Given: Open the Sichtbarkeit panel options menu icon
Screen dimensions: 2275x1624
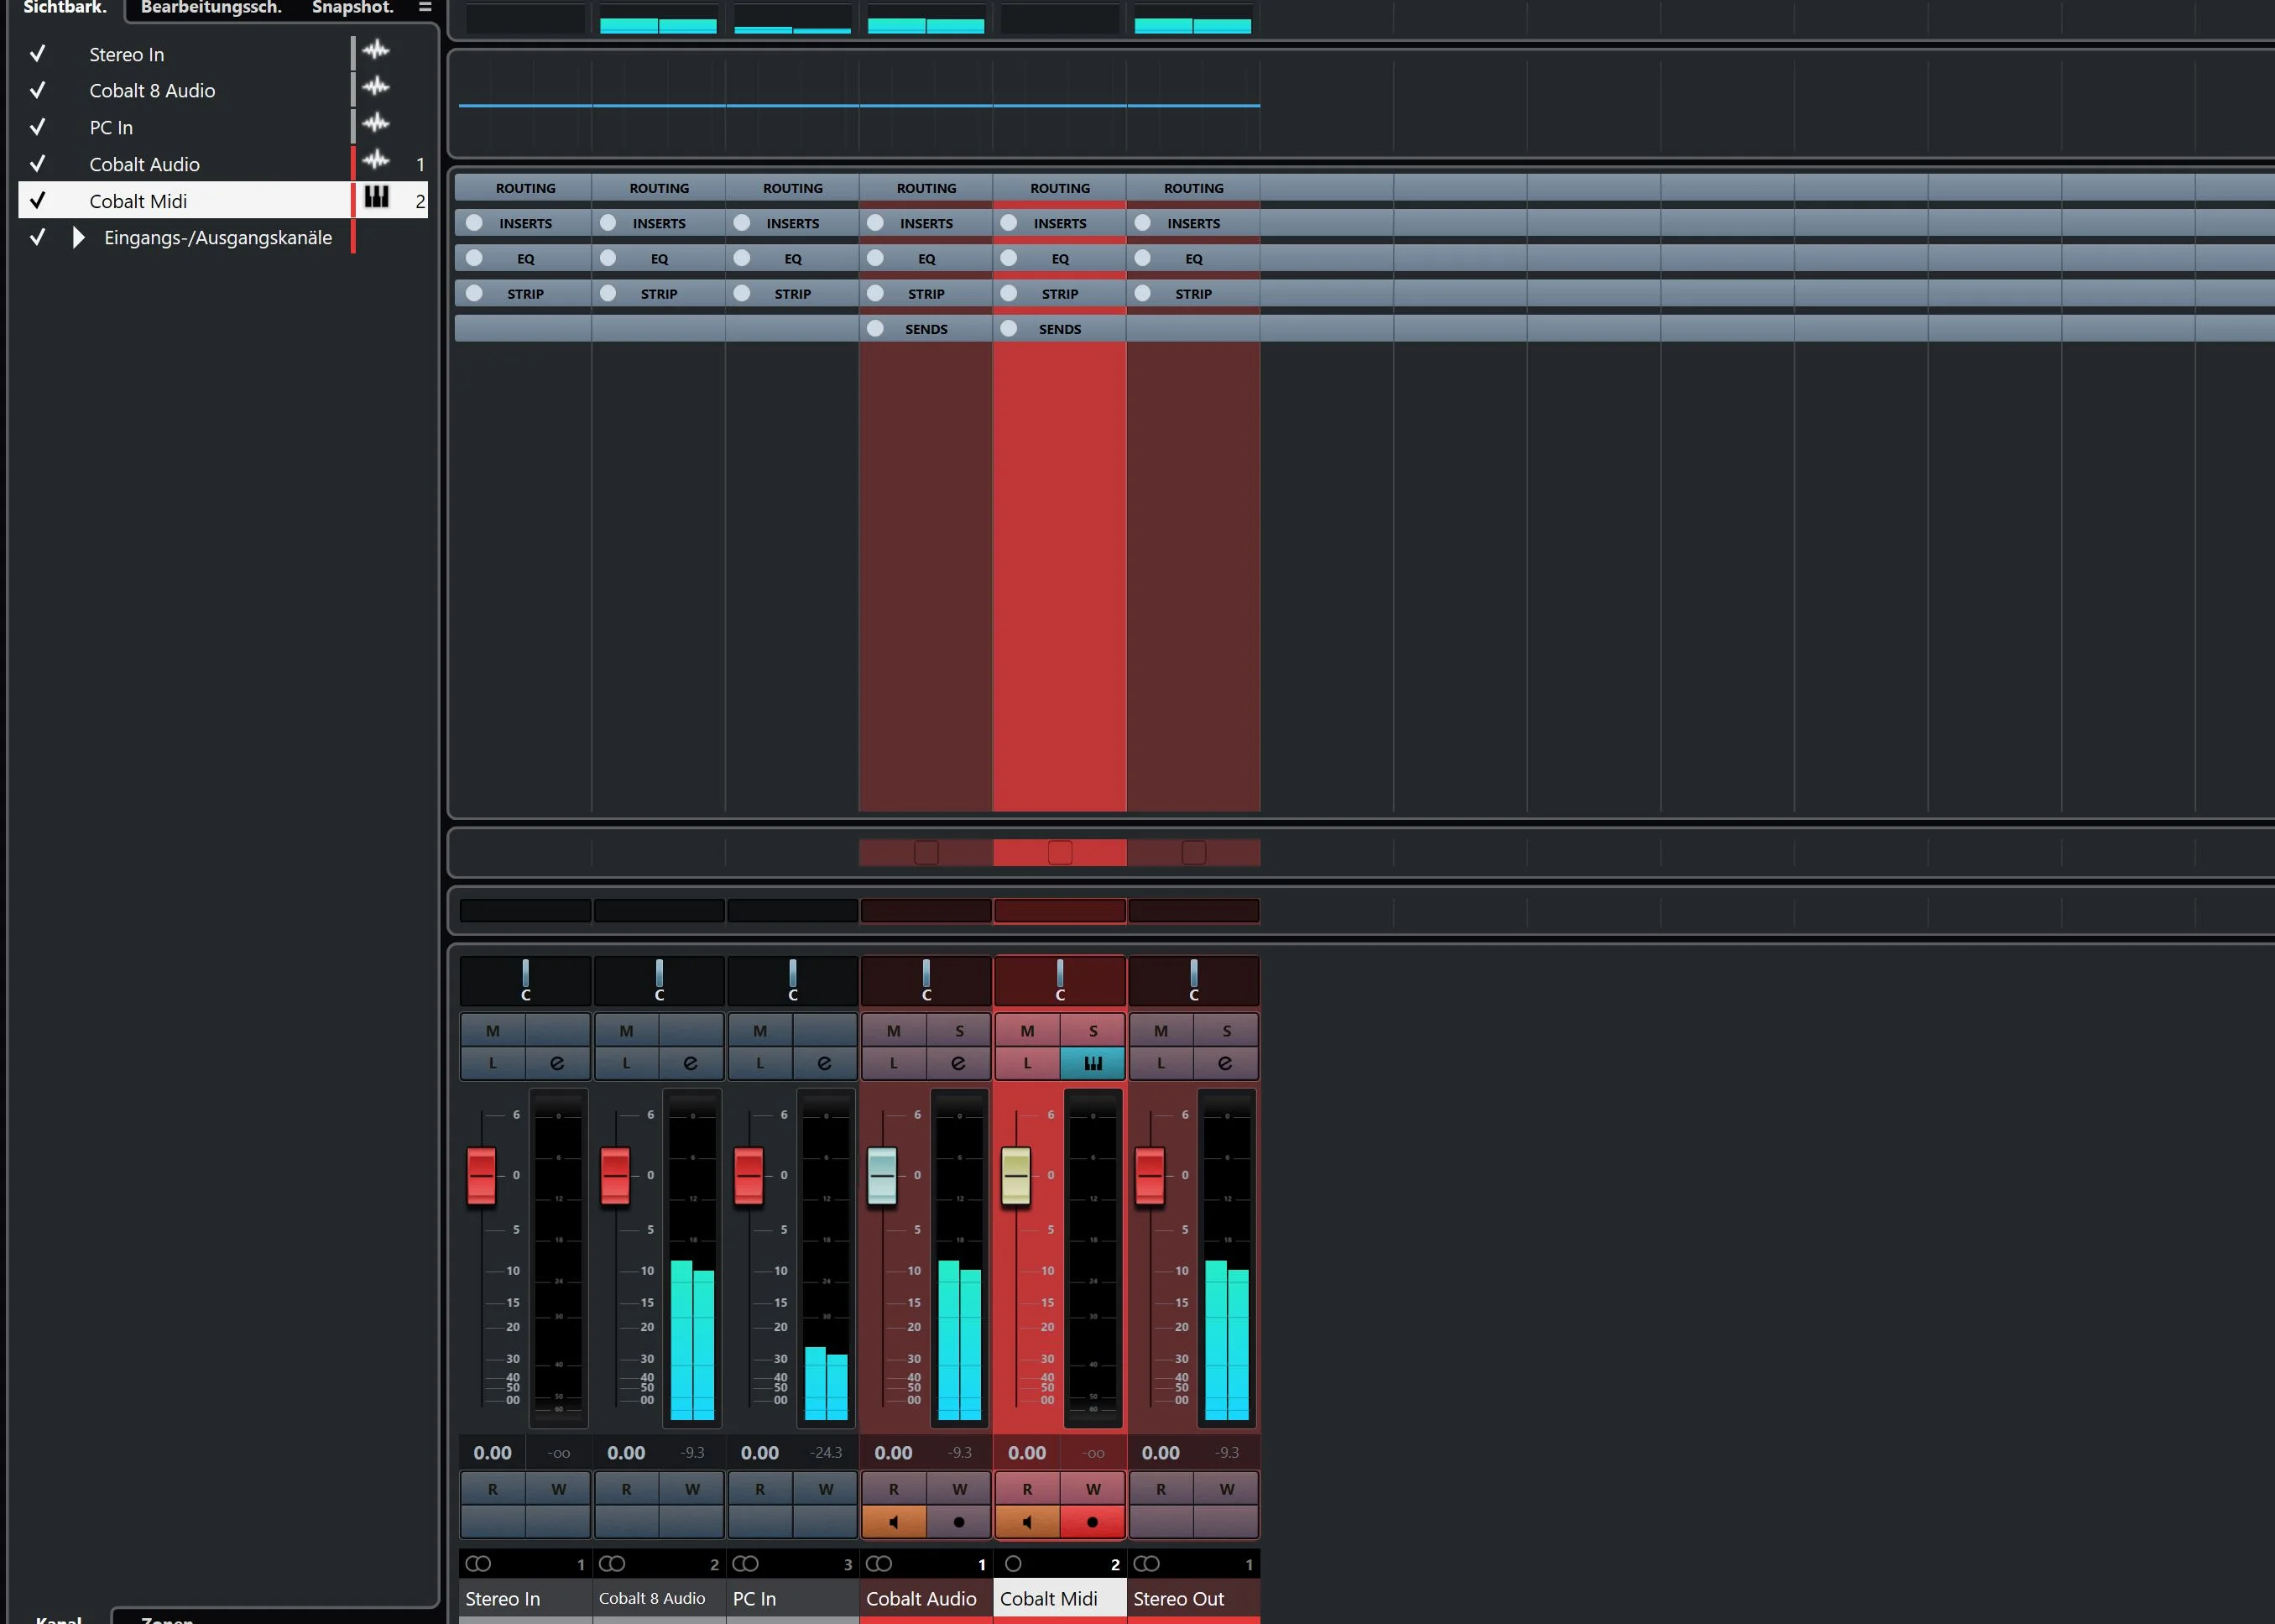Looking at the screenshot, I should pyautogui.click(x=425, y=7).
